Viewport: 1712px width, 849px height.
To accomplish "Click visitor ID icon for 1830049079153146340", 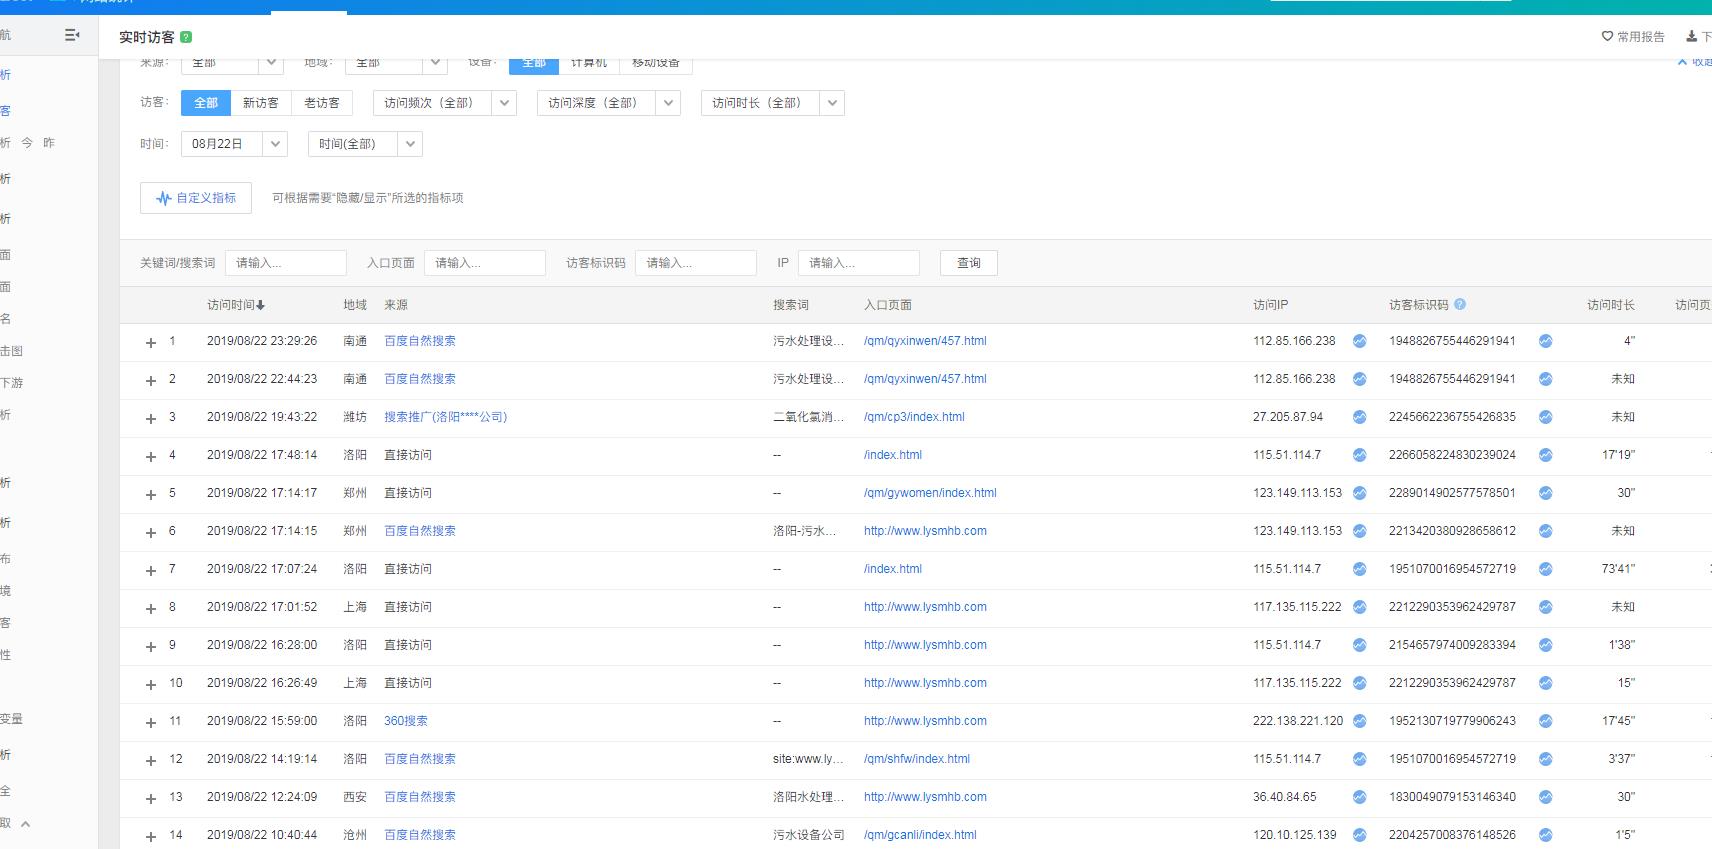I will pos(1545,797).
